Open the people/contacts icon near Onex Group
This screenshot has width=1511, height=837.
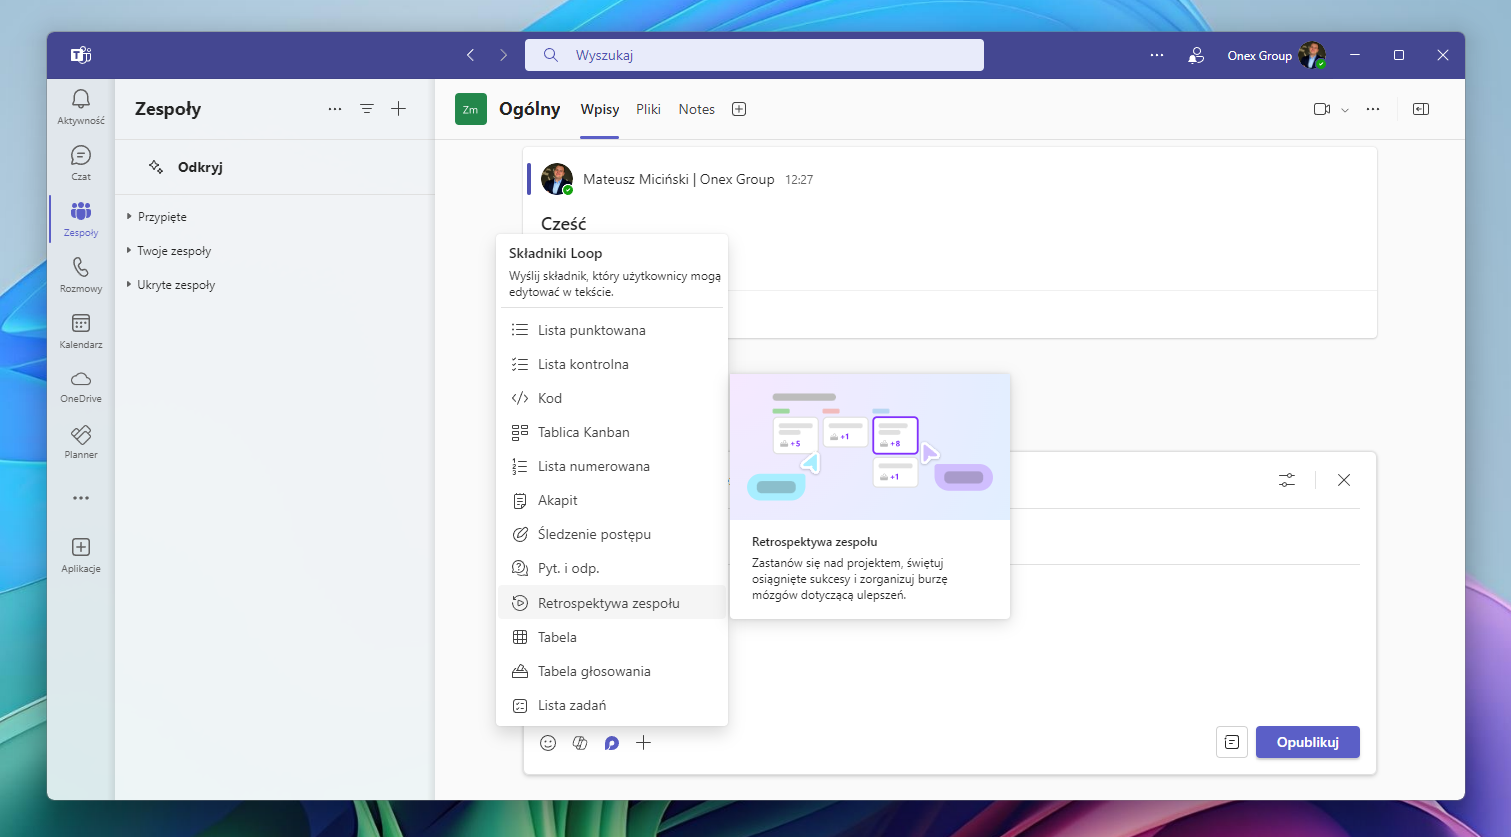[1196, 55]
